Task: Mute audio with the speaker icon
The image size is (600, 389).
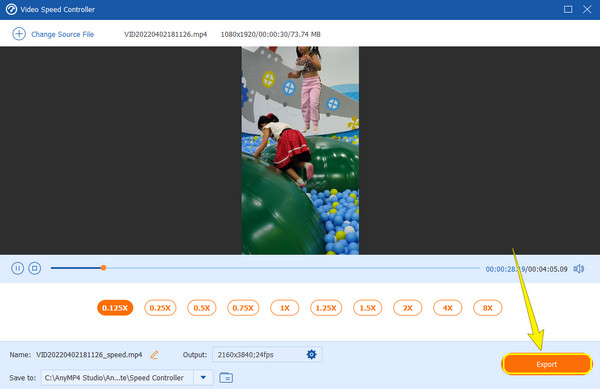Action: (x=579, y=269)
